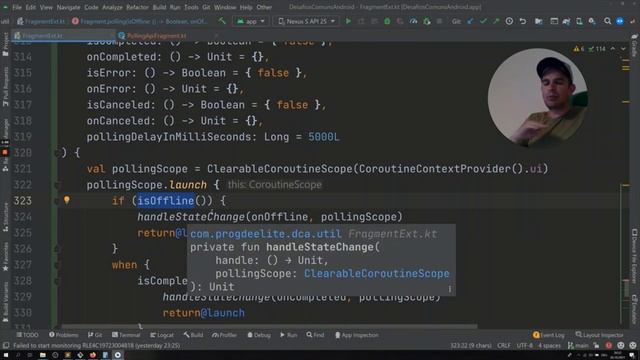Go to next highlighted error arrow
The height and width of the screenshot is (360, 640).
point(623,49)
